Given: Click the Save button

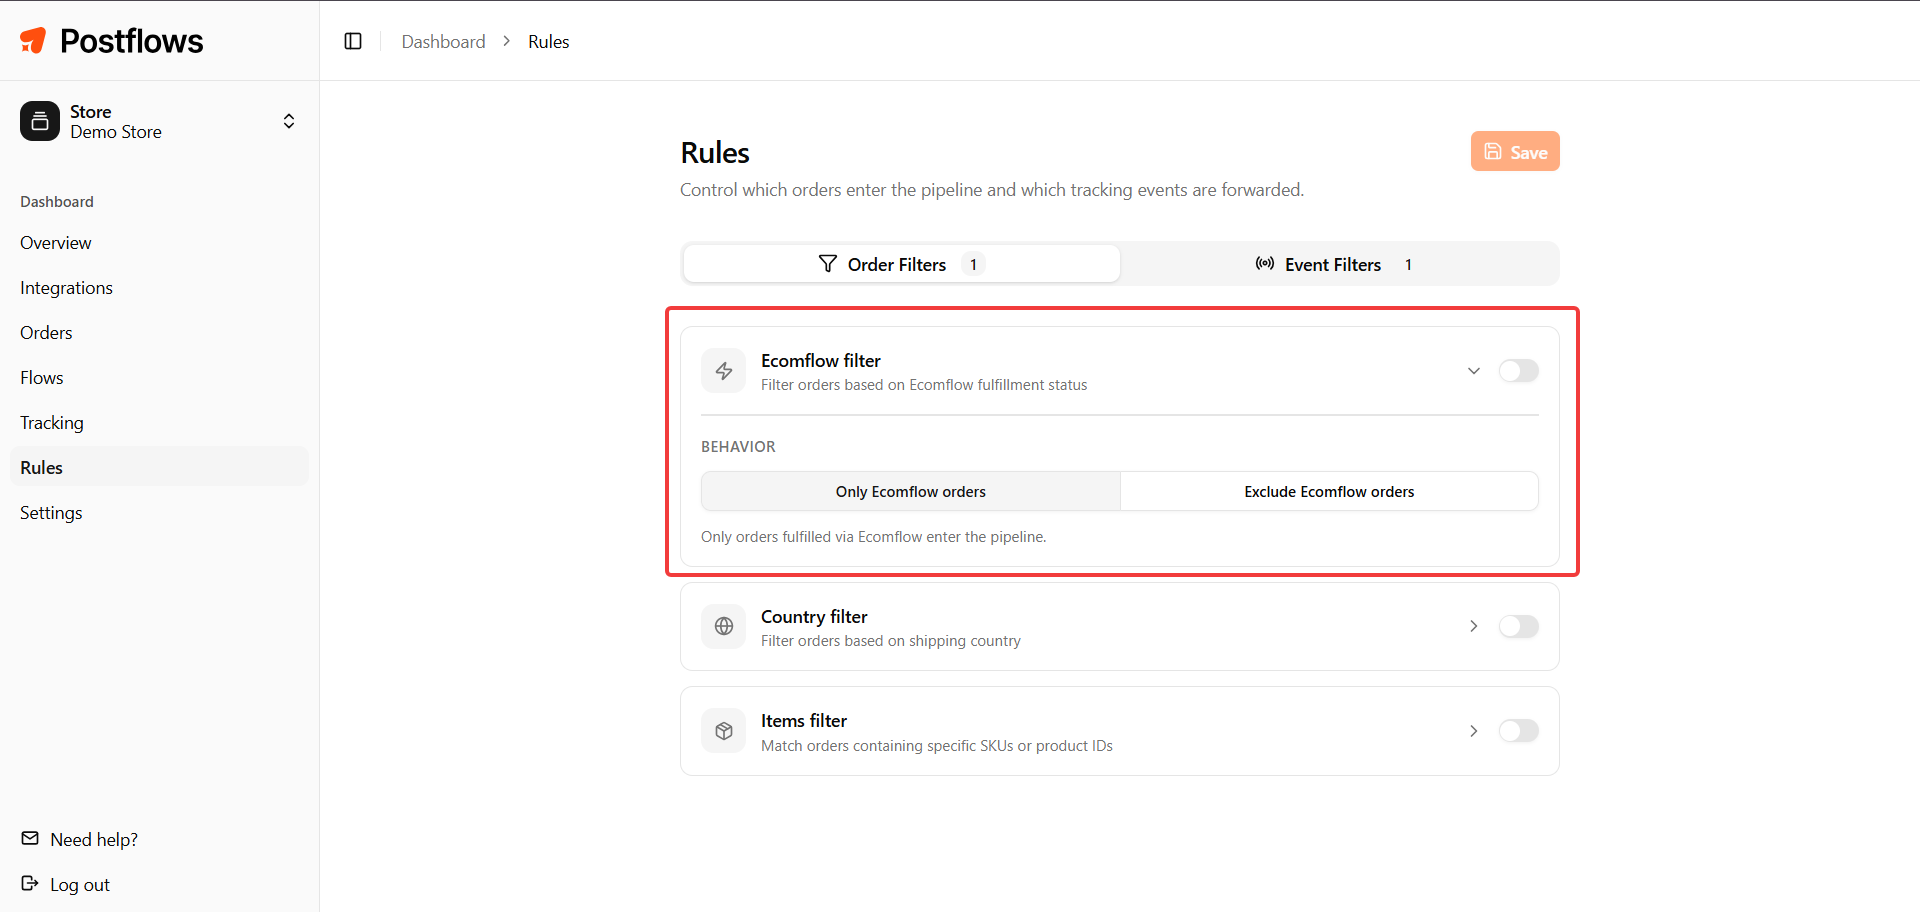Looking at the screenshot, I should click(x=1515, y=151).
